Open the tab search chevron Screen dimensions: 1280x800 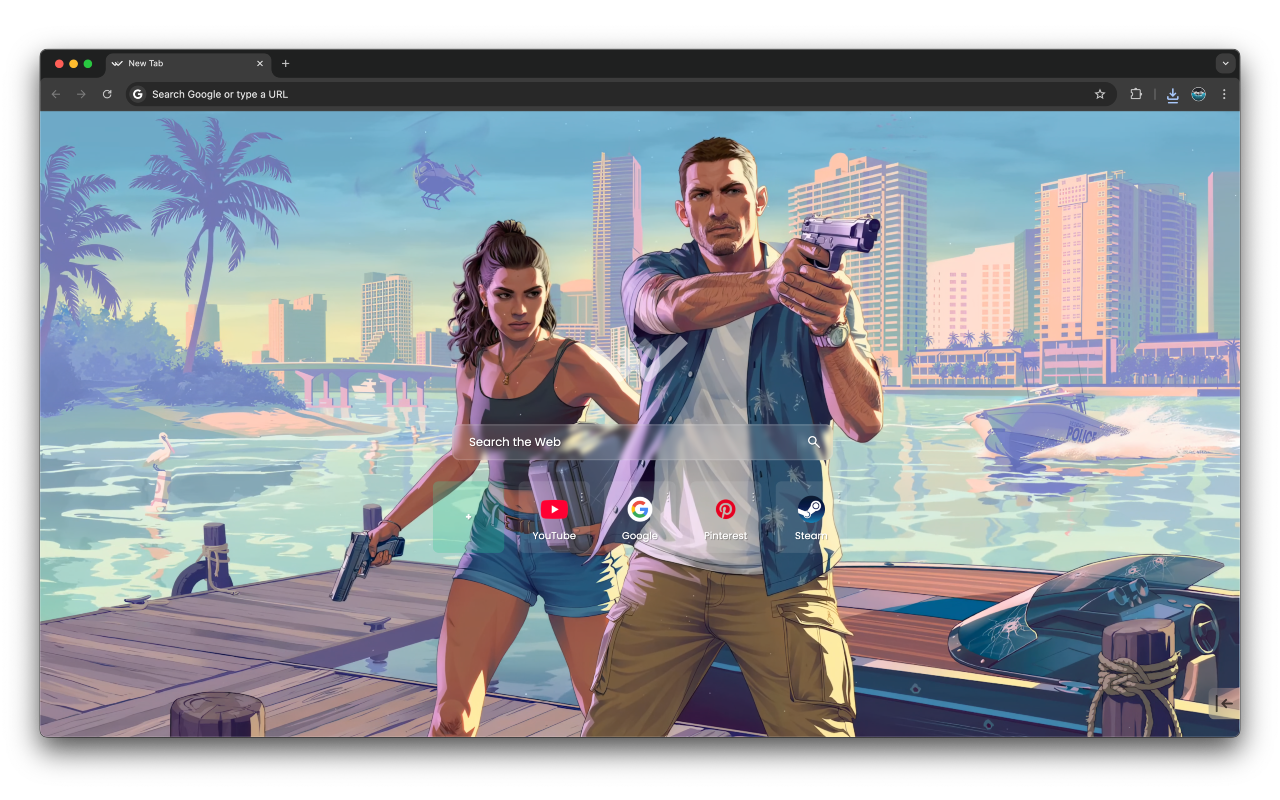coord(1225,63)
